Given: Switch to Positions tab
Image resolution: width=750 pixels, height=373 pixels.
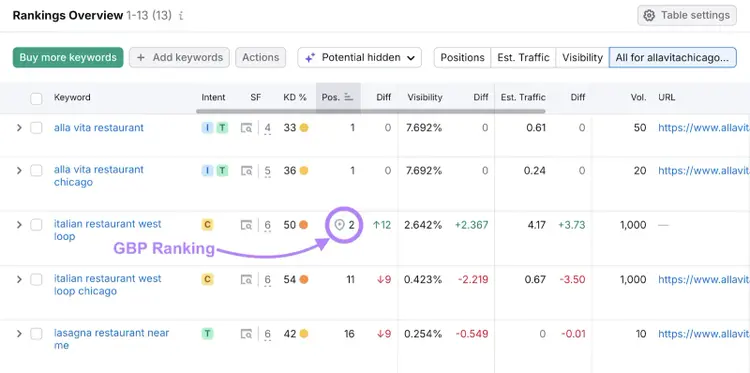Looking at the screenshot, I should coord(463,57).
